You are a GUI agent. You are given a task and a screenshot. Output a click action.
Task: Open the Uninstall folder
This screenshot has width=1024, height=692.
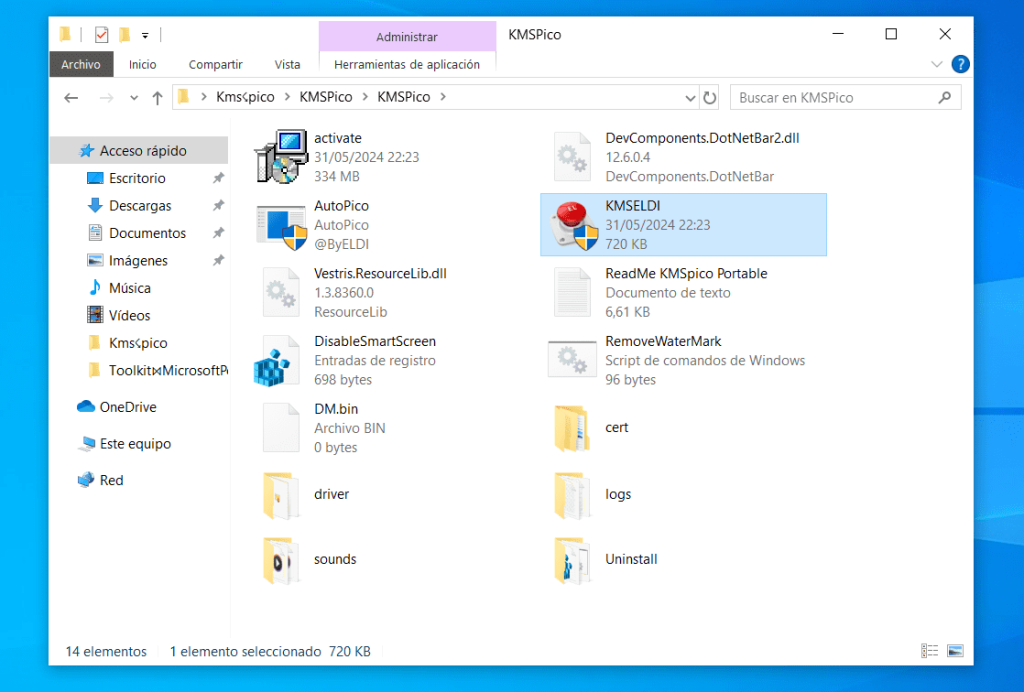point(630,560)
